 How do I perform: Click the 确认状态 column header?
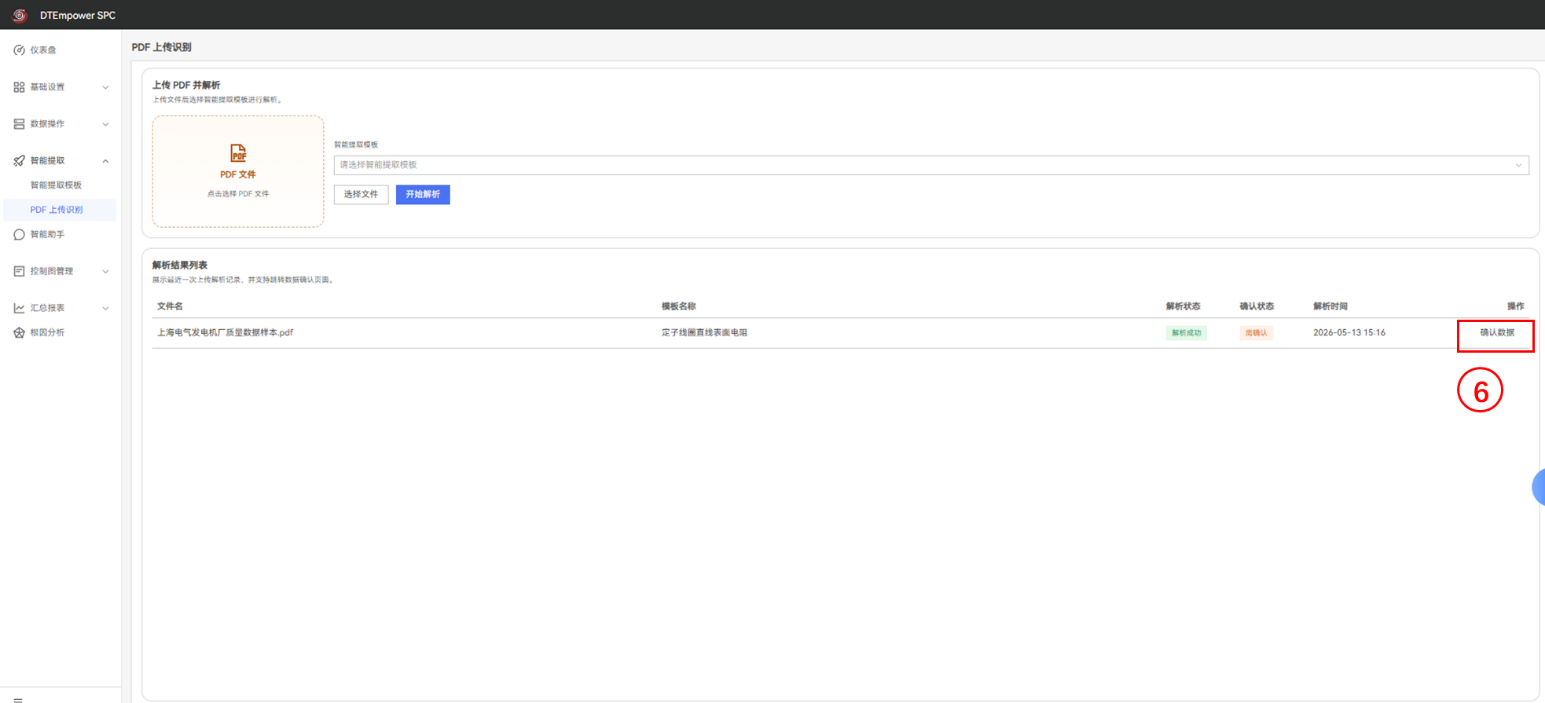[x=1257, y=306]
